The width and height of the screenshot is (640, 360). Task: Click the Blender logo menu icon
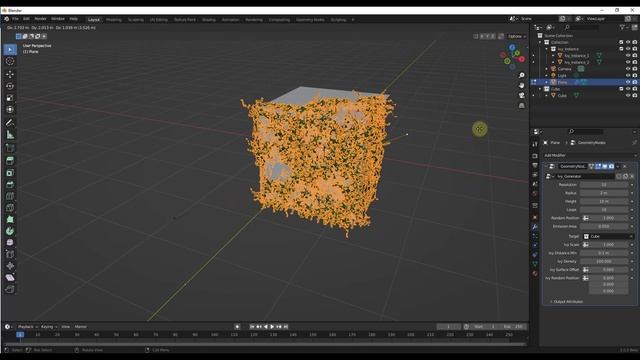point(7,19)
